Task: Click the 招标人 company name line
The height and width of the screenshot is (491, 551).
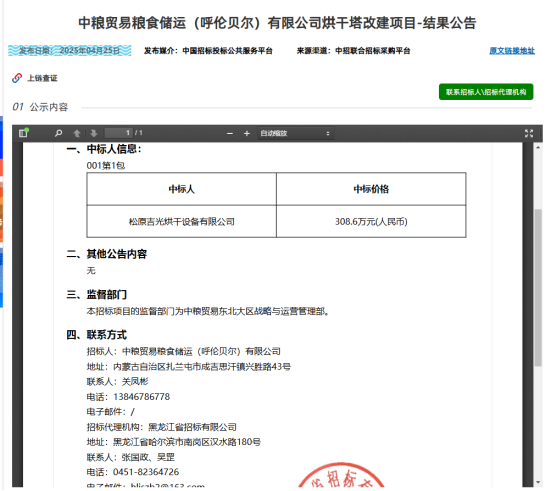Action: point(183,352)
